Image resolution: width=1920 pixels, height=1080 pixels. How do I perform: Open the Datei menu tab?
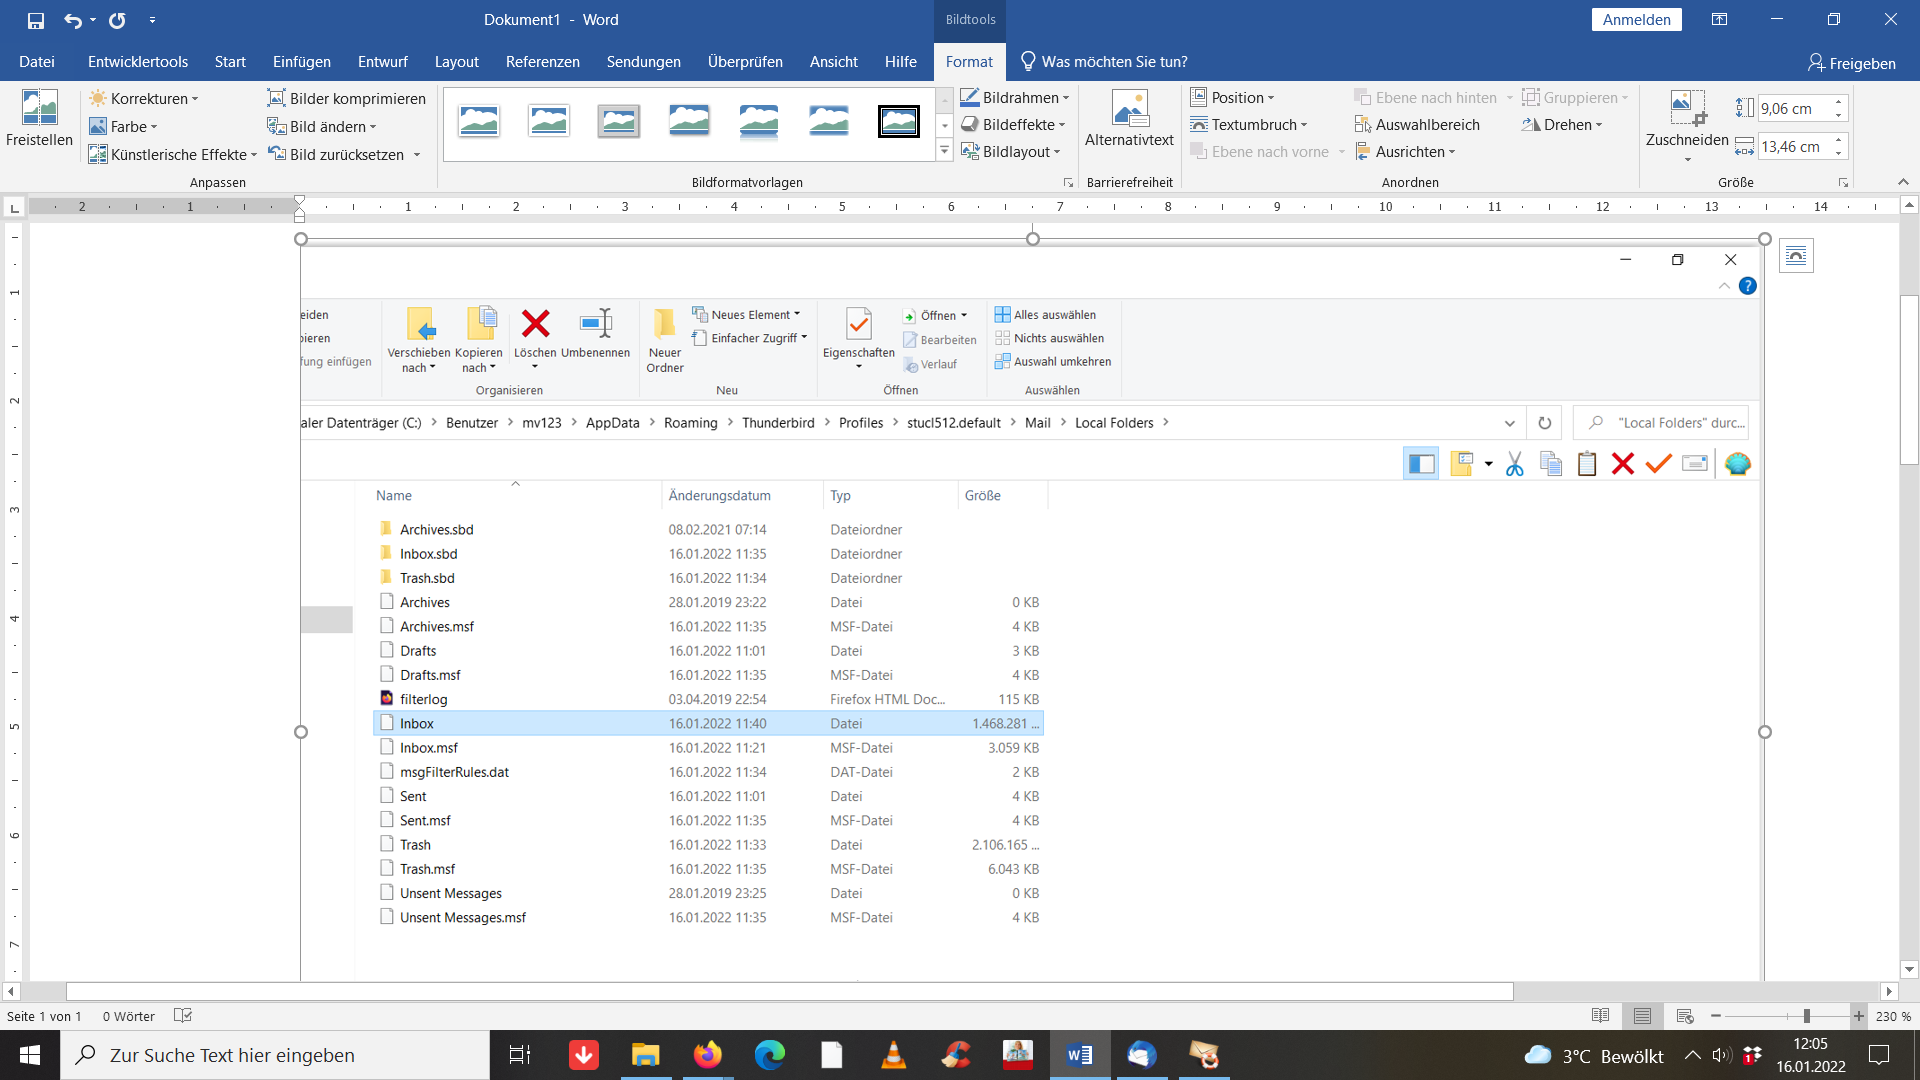(37, 62)
